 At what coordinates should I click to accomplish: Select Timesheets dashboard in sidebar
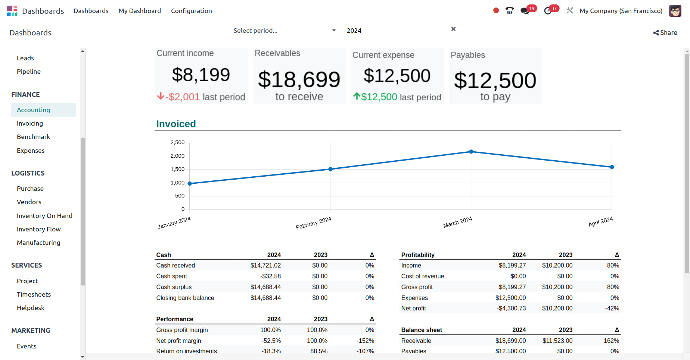[34, 294]
